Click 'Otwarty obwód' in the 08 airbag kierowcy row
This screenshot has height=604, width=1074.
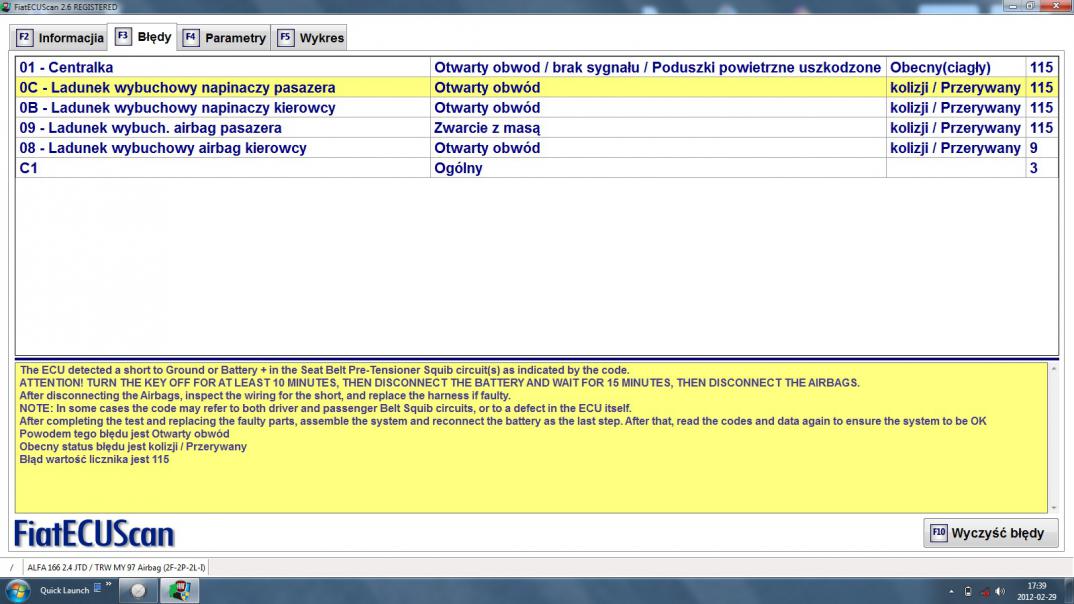pyautogui.click(x=658, y=148)
